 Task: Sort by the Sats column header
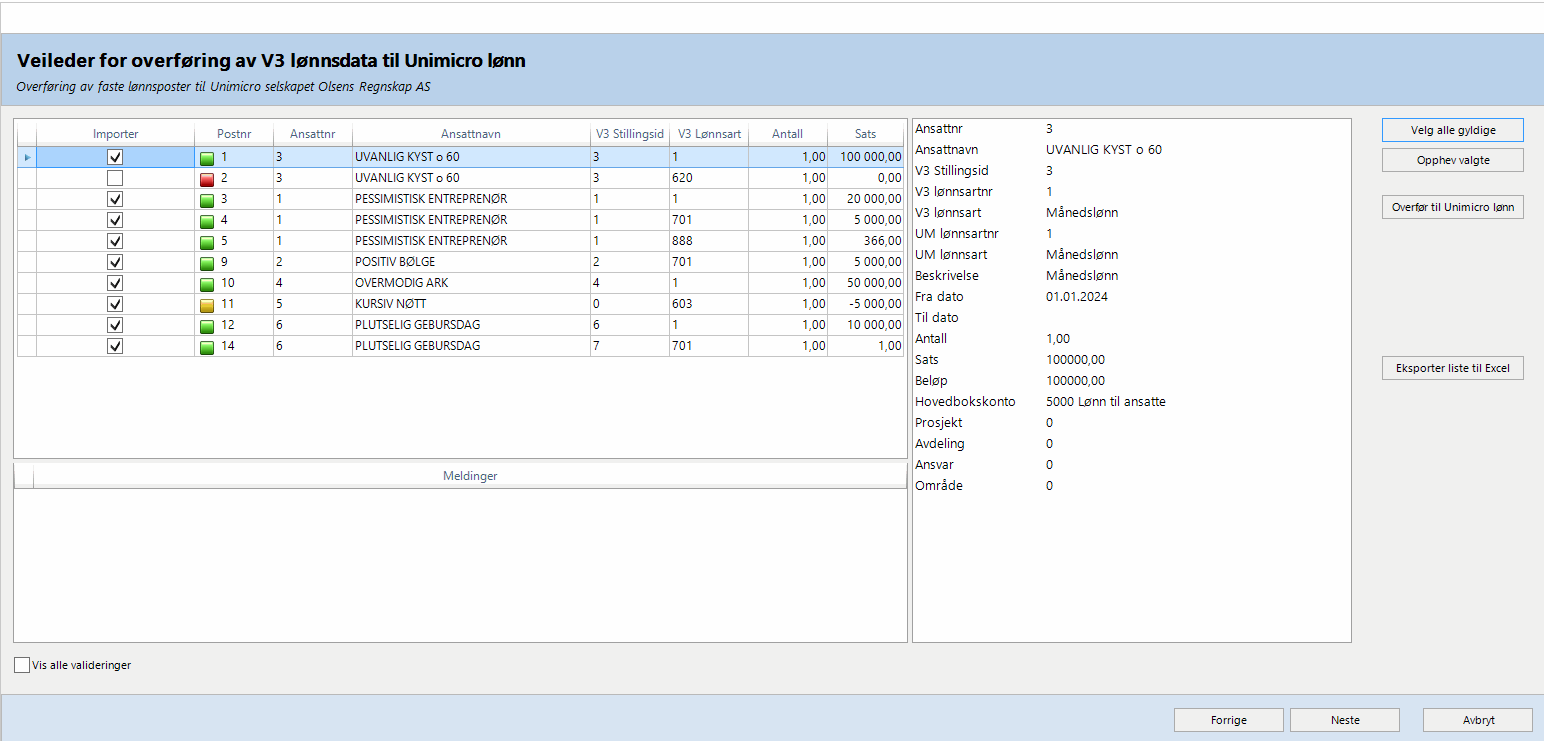click(865, 134)
